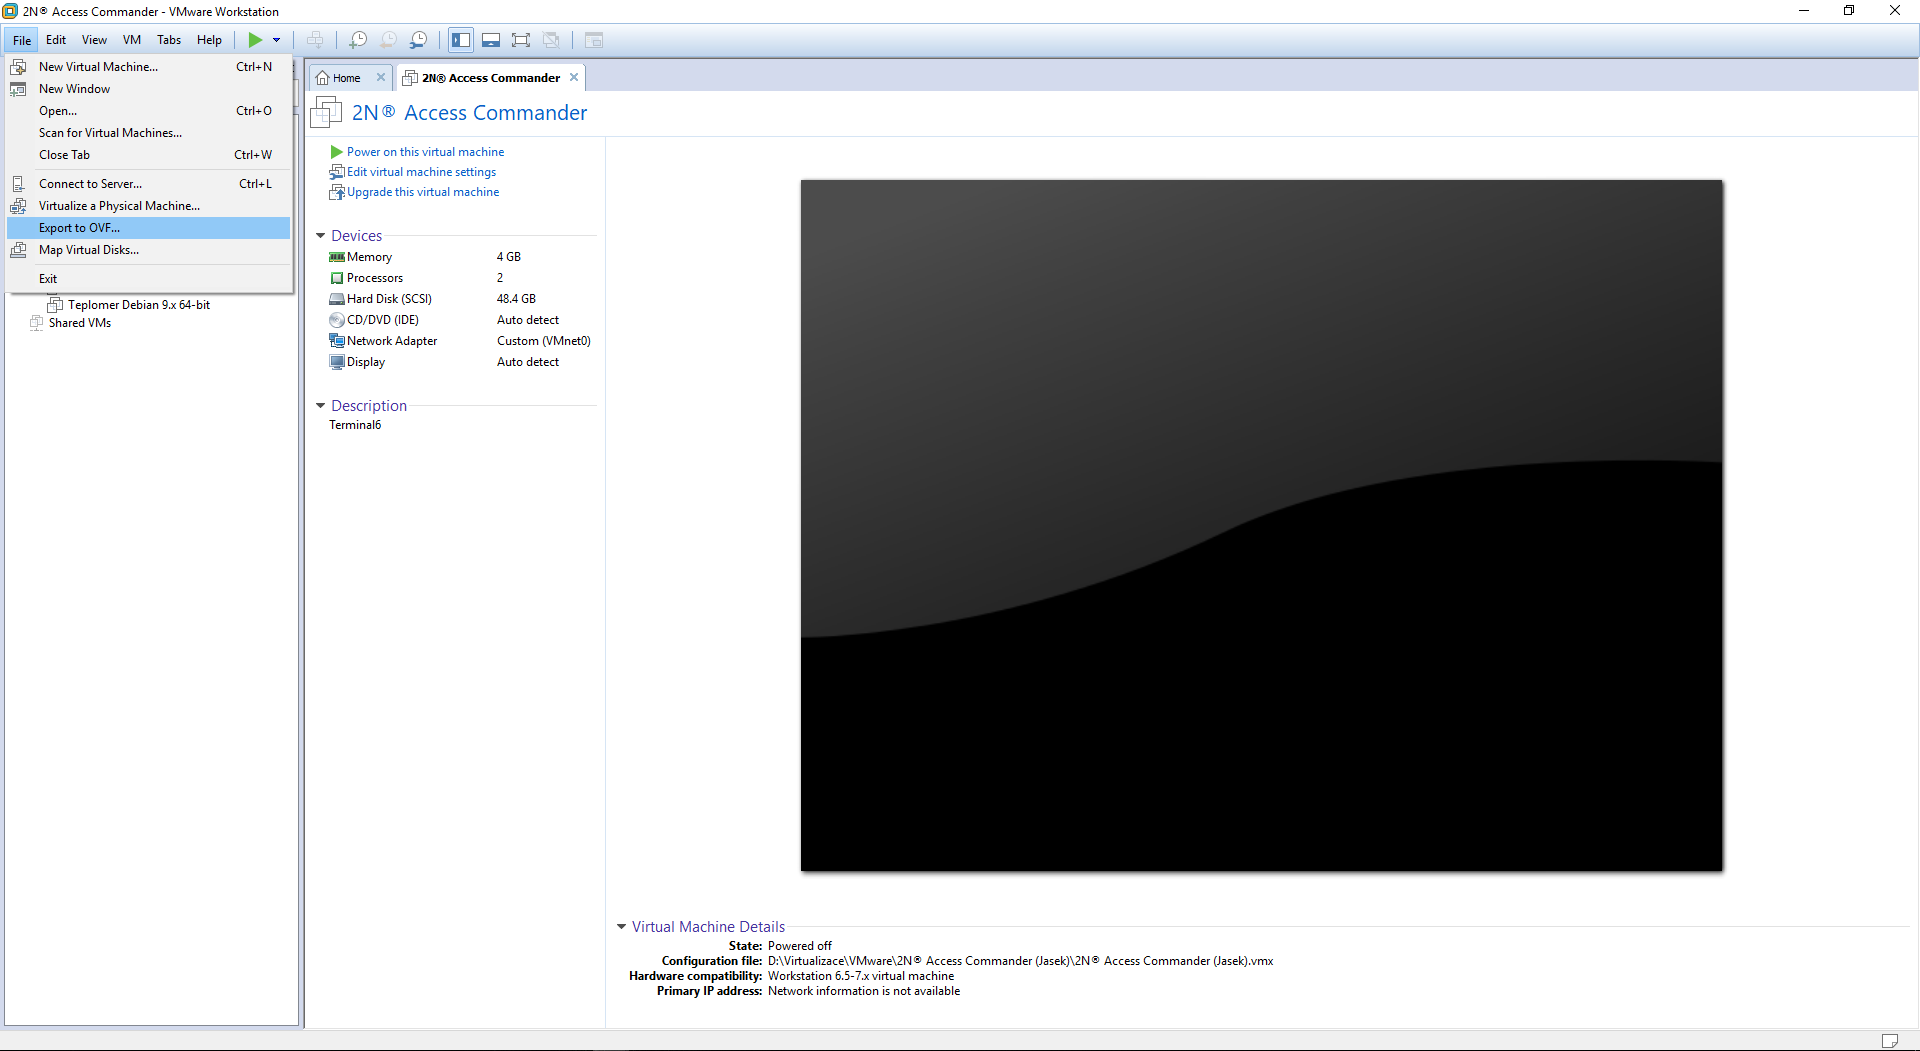1920x1051 pixels.
Task: Select Connect to Server... entry
Action: click(x=148, y=184)
